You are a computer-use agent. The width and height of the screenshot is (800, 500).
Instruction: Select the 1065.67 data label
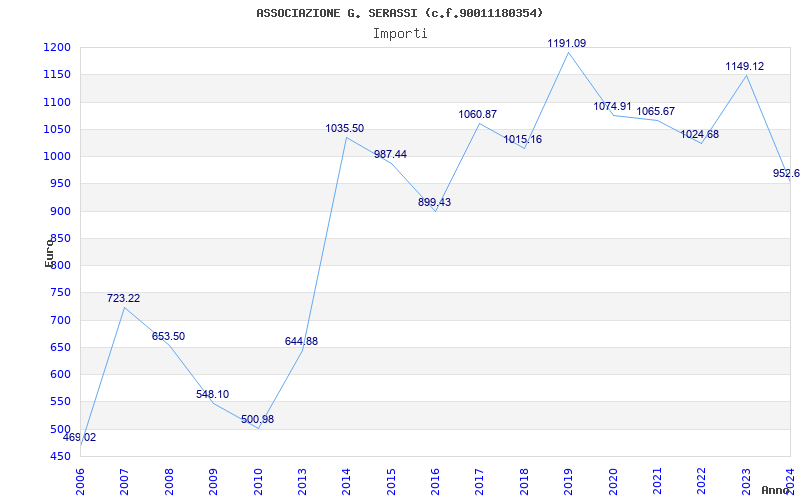pyautogui.click(x=656, y=111)
